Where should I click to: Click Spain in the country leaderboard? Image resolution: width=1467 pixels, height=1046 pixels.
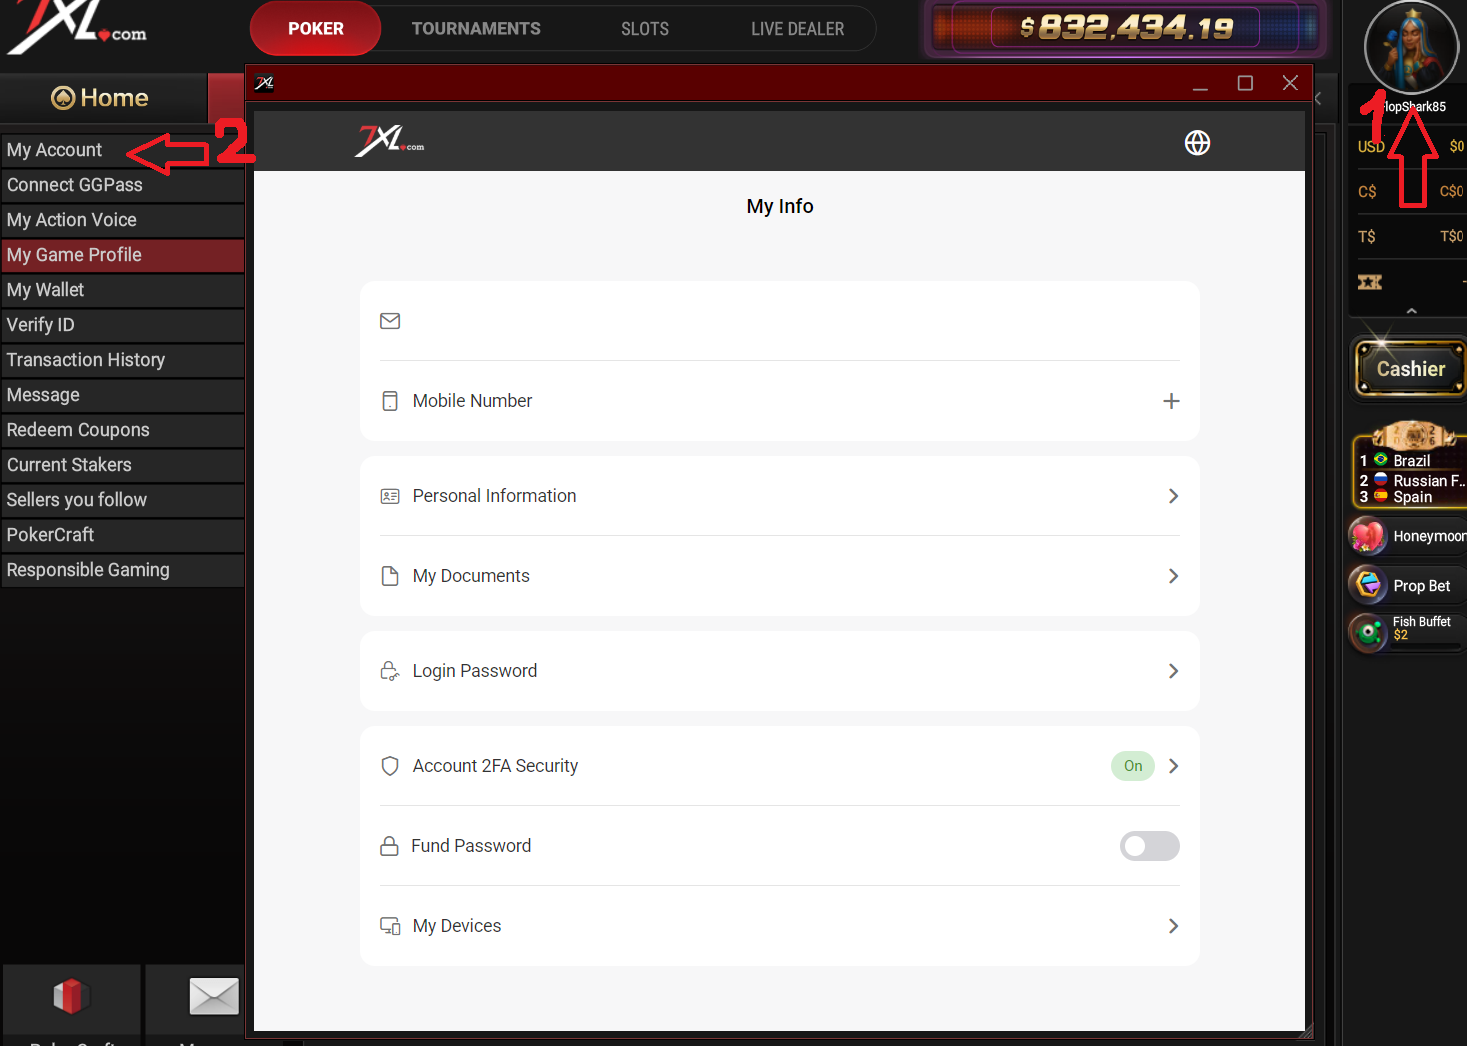[1411, 497]
